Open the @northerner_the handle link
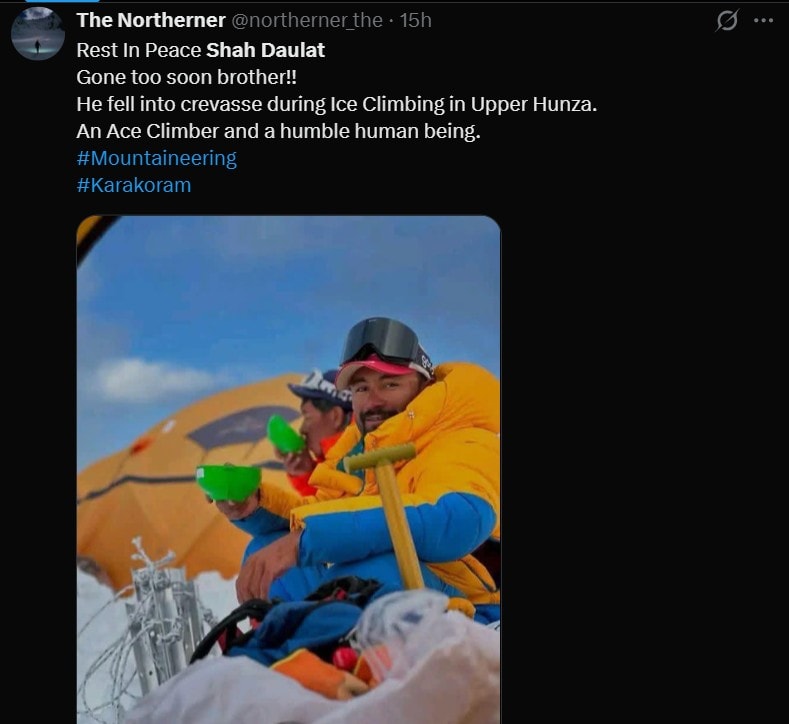Viewport: 789px width, 724px height. [x=307, y=20]
